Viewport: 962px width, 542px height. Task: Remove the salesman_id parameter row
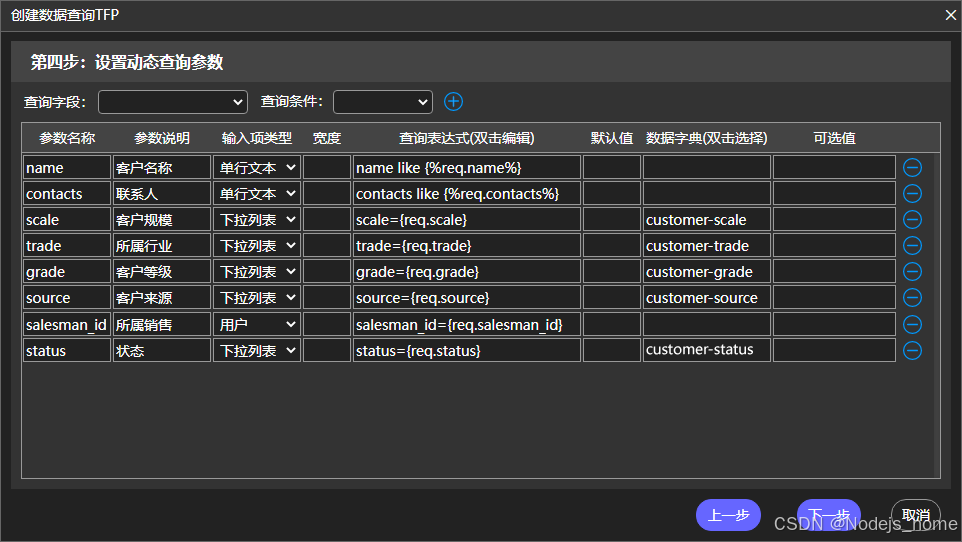tap(912, 324)
